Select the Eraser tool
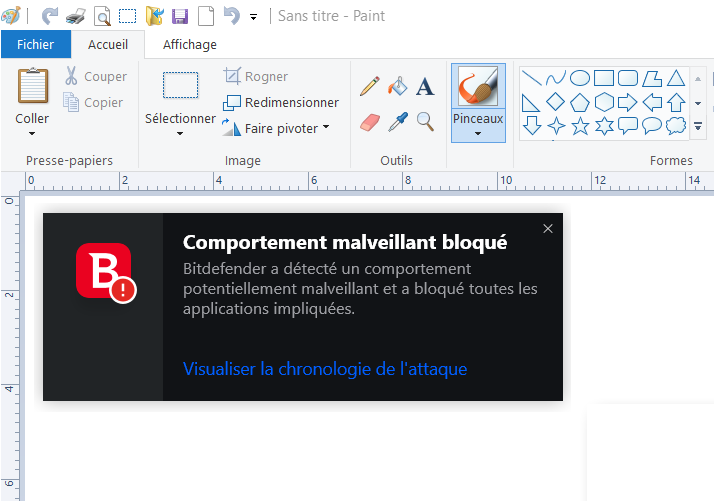 [370, 123]
